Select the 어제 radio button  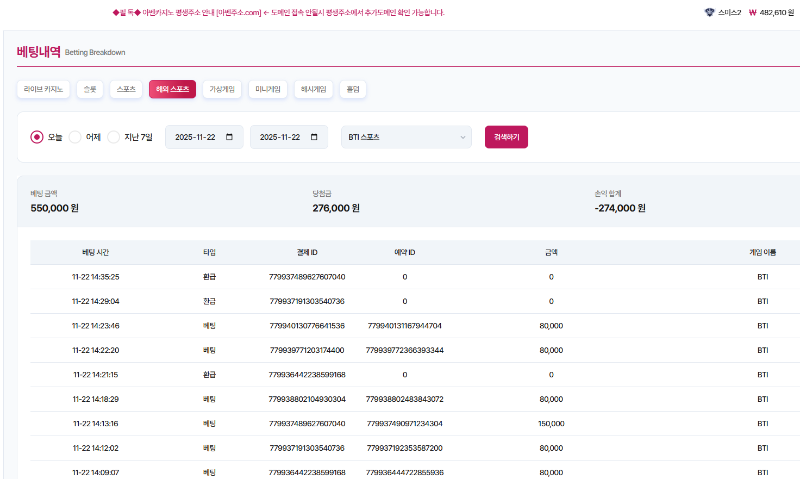[75, 137]
